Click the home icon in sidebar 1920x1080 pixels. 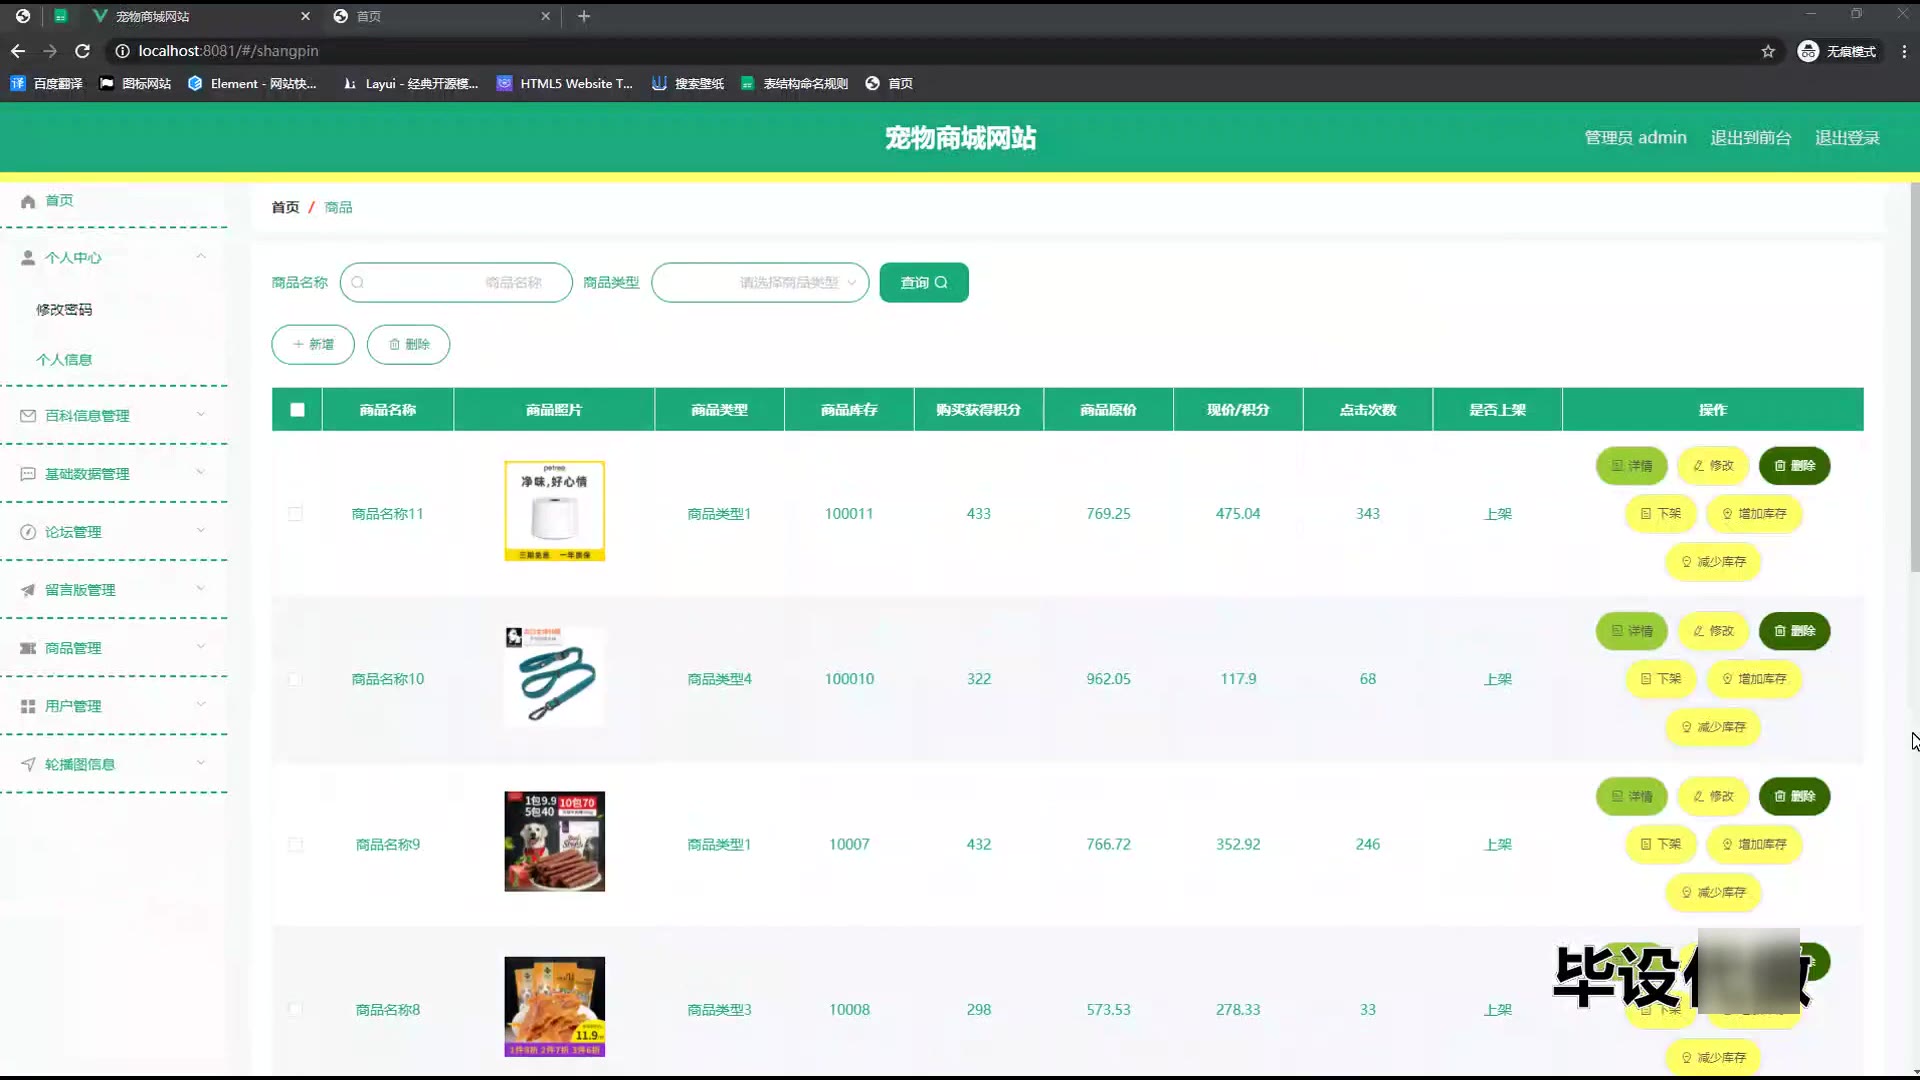[x=28, y=201]
